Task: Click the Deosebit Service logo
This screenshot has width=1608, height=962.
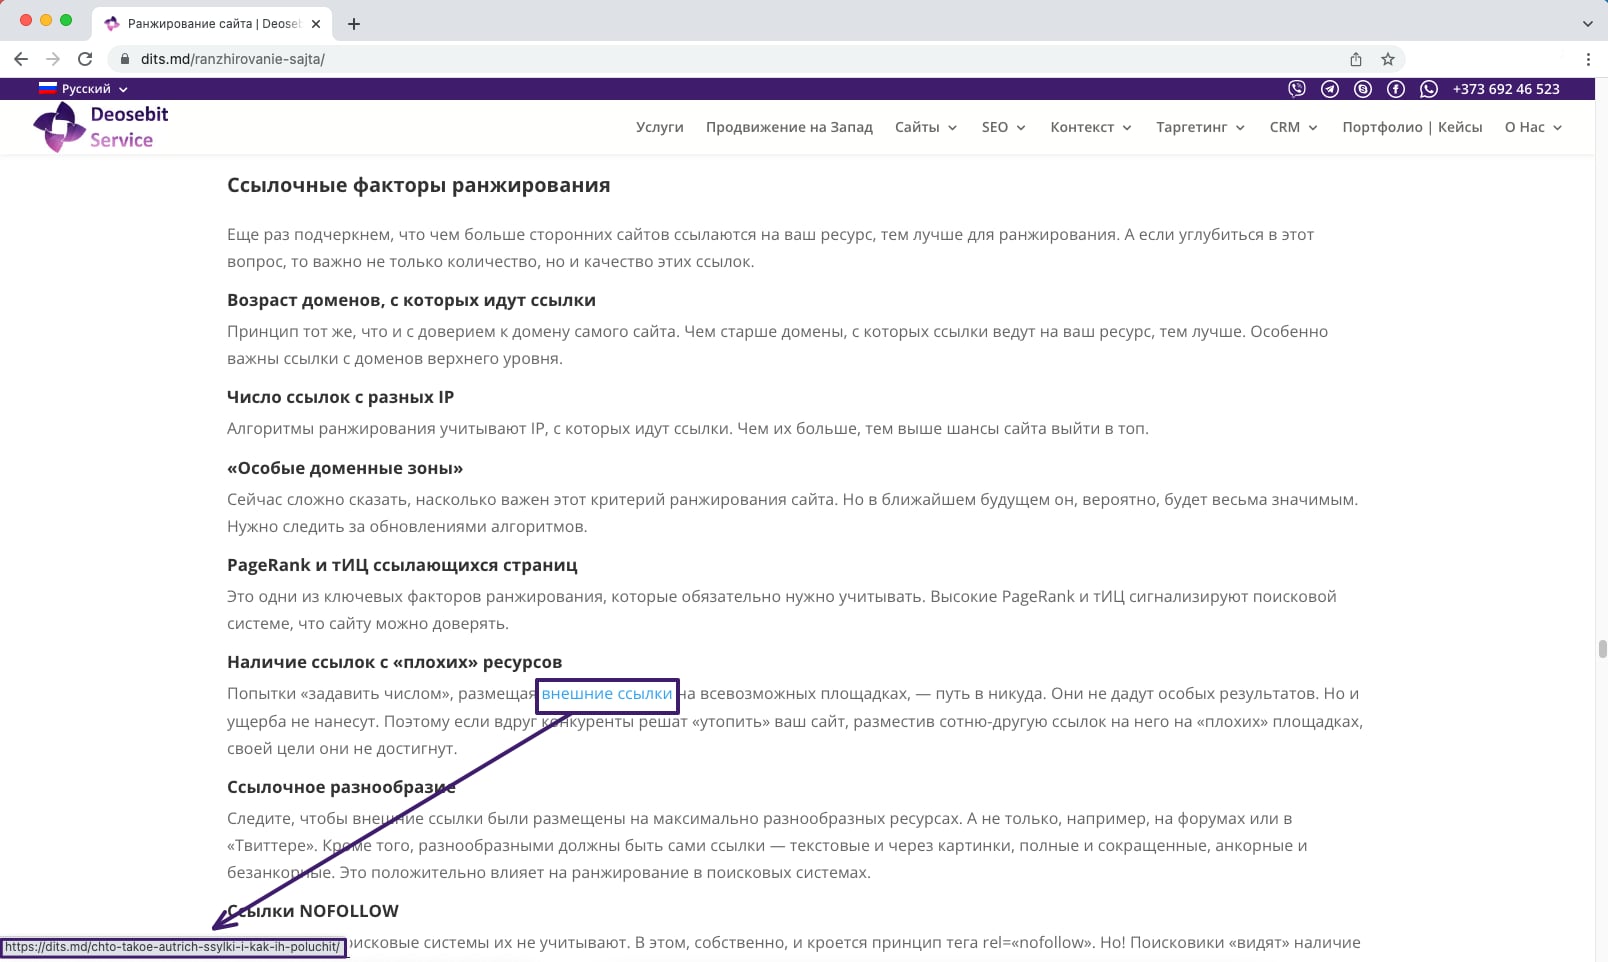Action: click(x=101, y=127)
